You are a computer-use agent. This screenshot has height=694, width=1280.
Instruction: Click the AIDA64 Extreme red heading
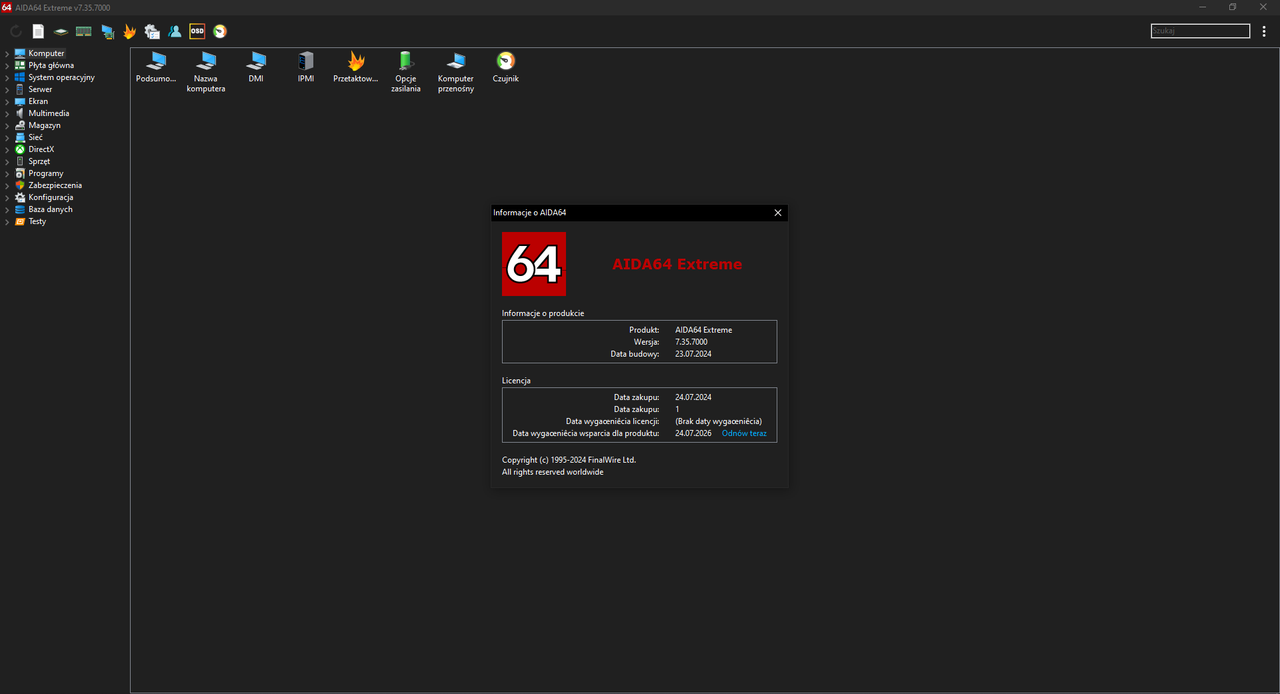[677, 264]
